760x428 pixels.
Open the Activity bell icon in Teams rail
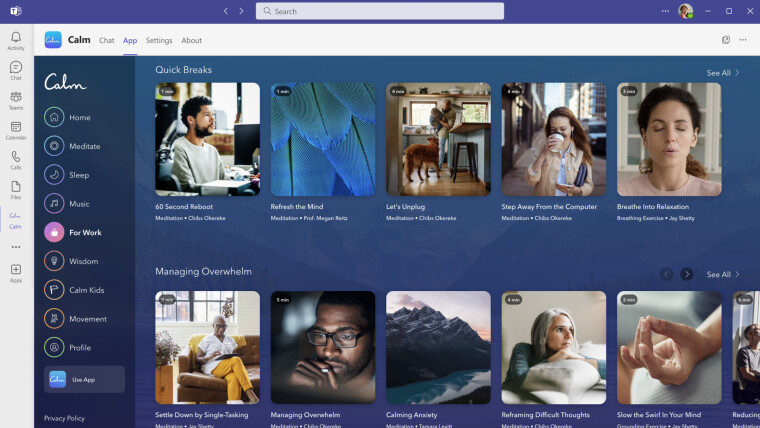[x=16, y=37]
